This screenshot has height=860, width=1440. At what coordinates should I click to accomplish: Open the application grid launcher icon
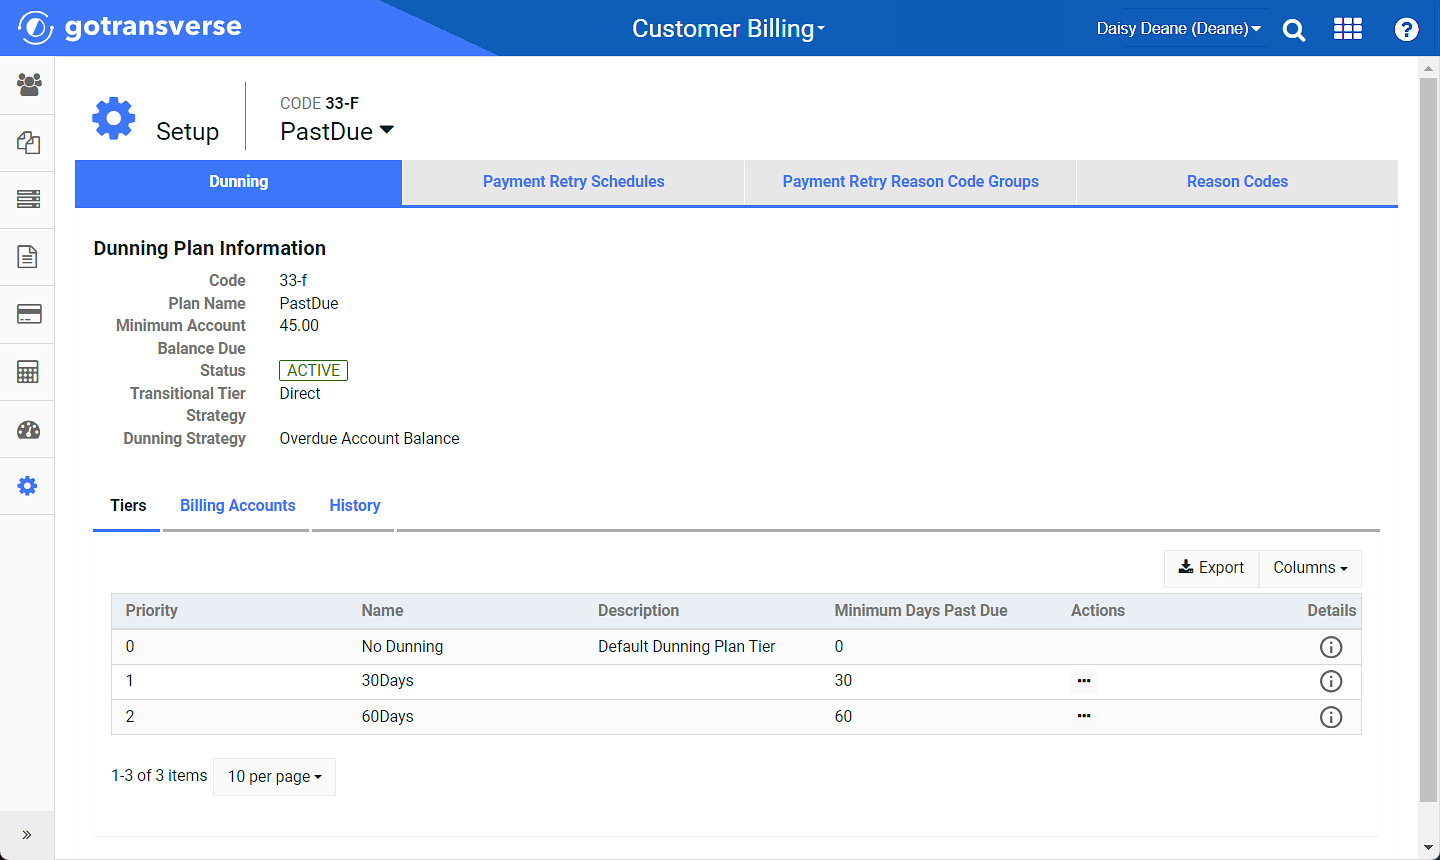point(1348,29)
